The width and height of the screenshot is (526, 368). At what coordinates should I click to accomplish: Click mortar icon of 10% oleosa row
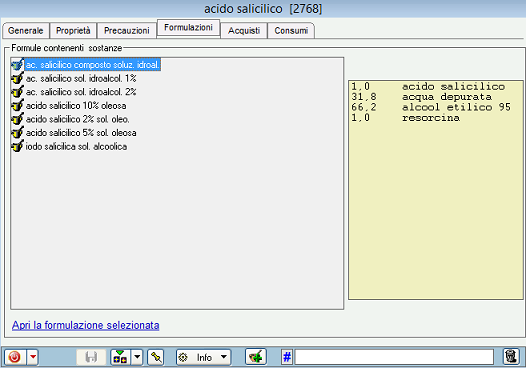point(17,106)
